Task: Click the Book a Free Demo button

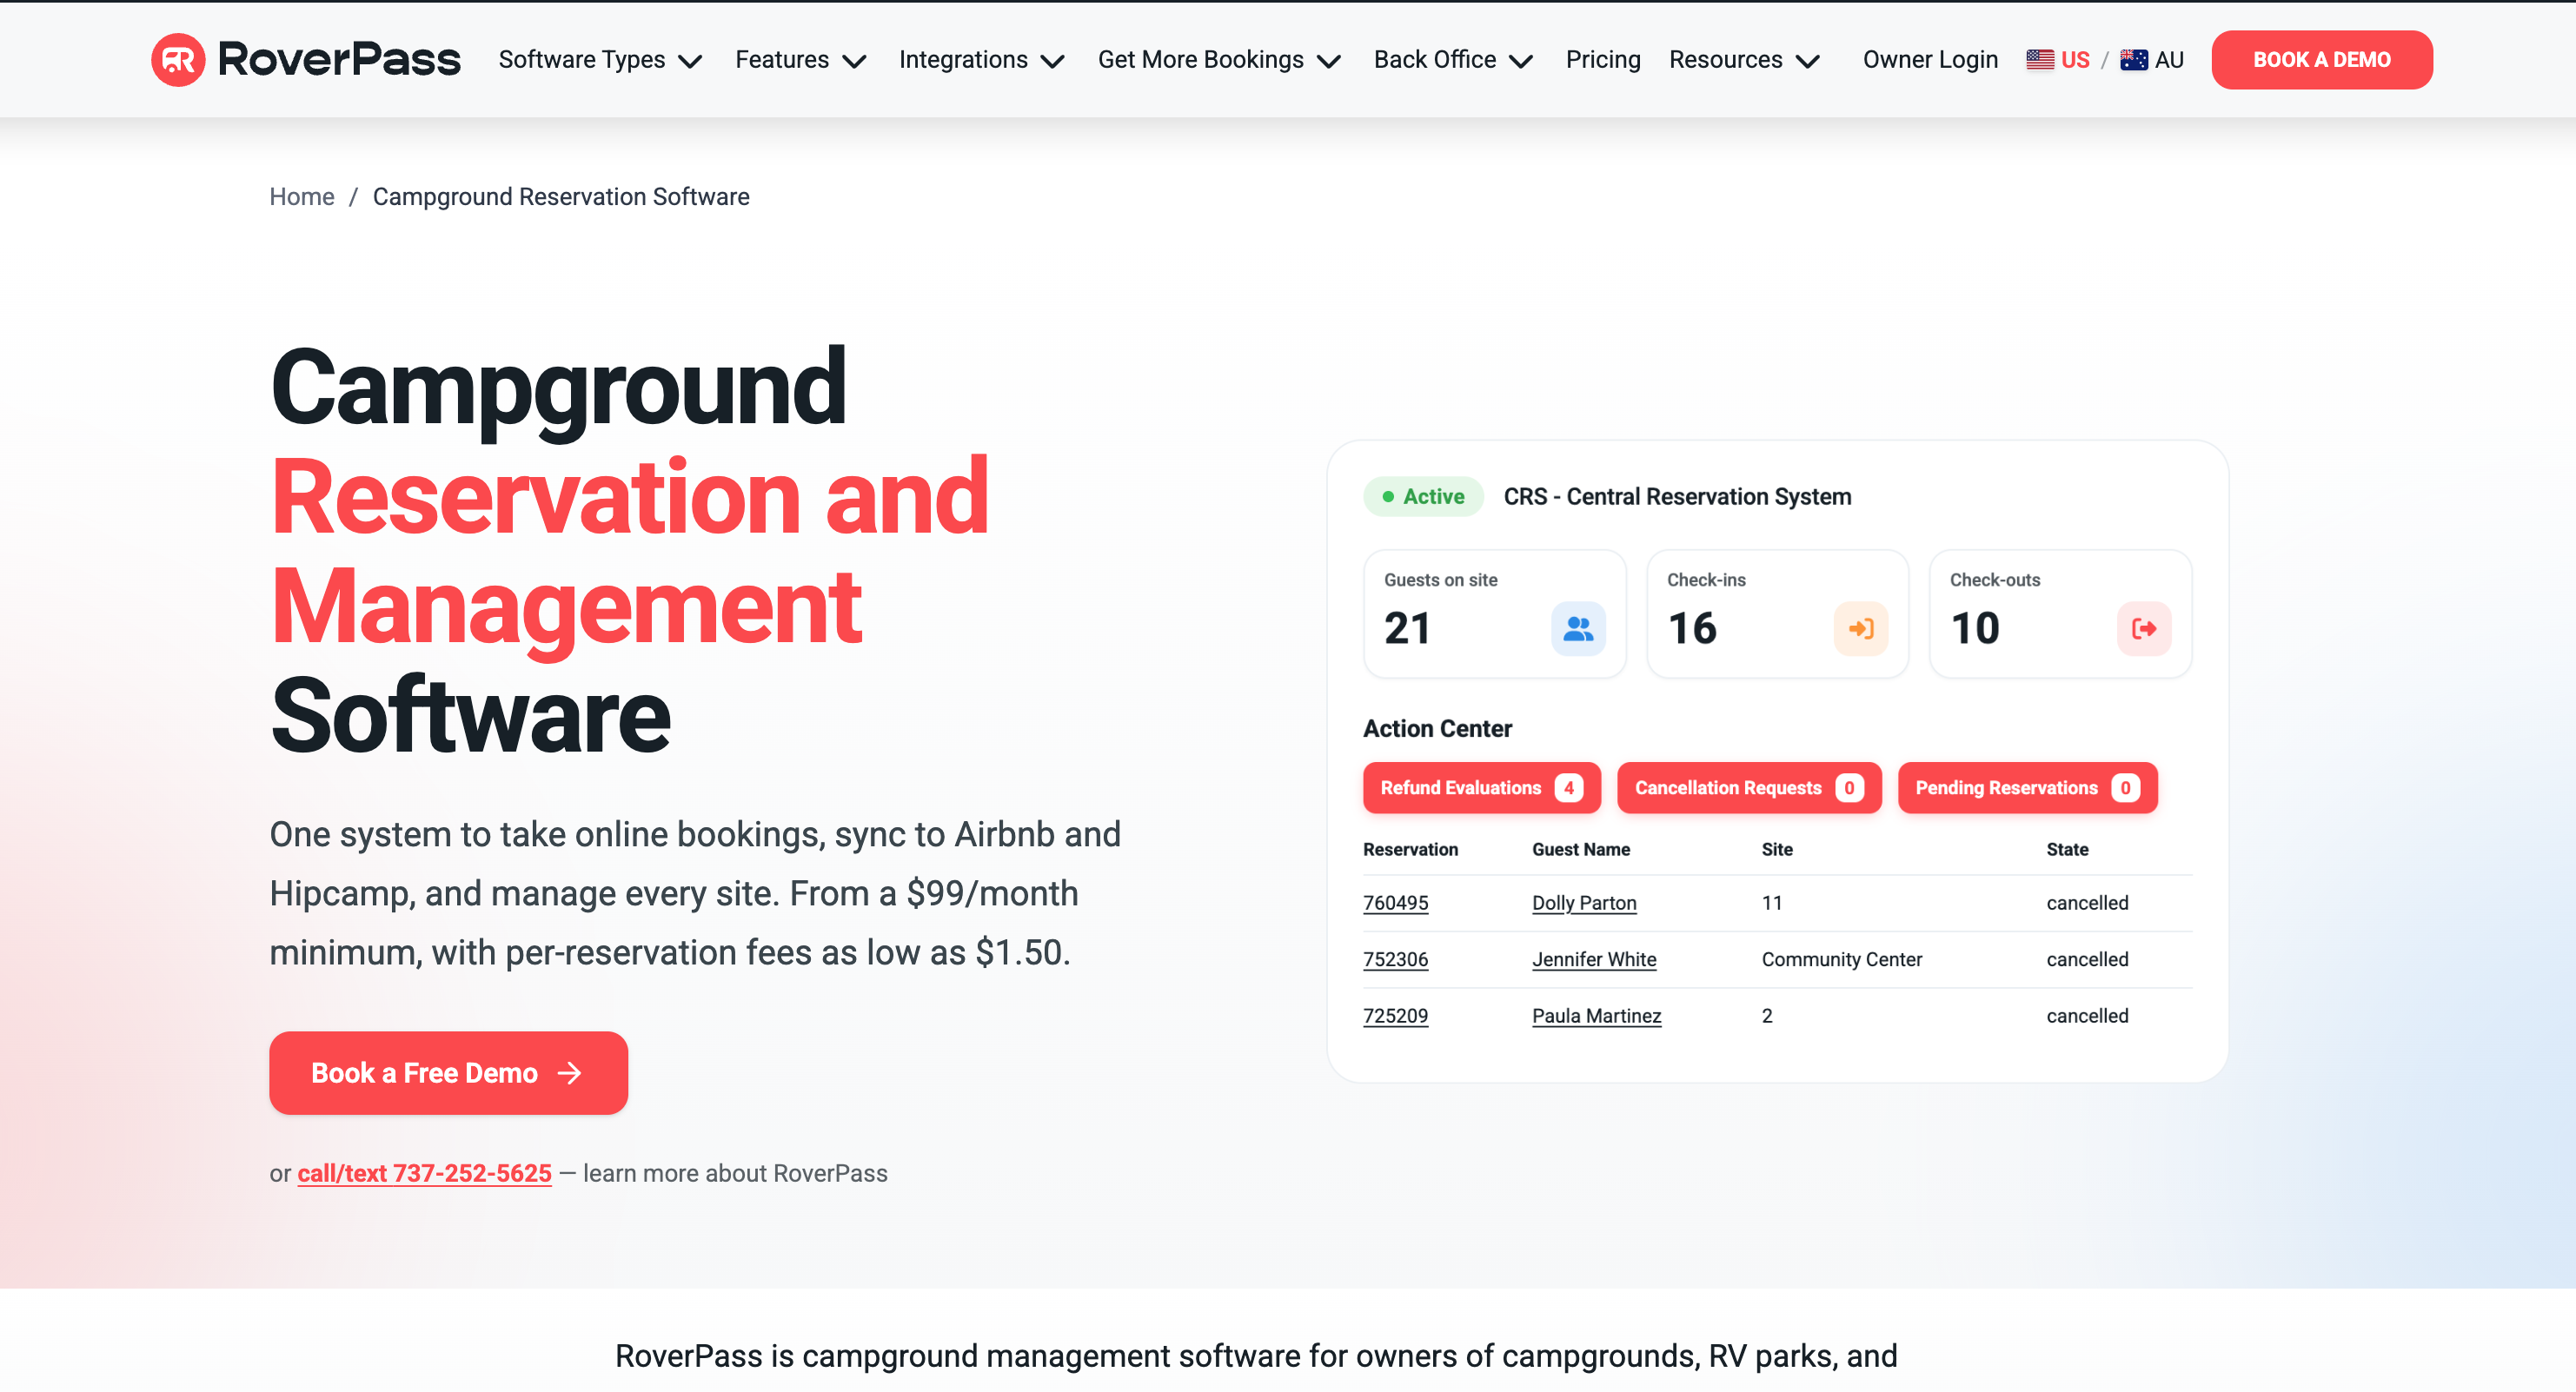Action: 449,1073
